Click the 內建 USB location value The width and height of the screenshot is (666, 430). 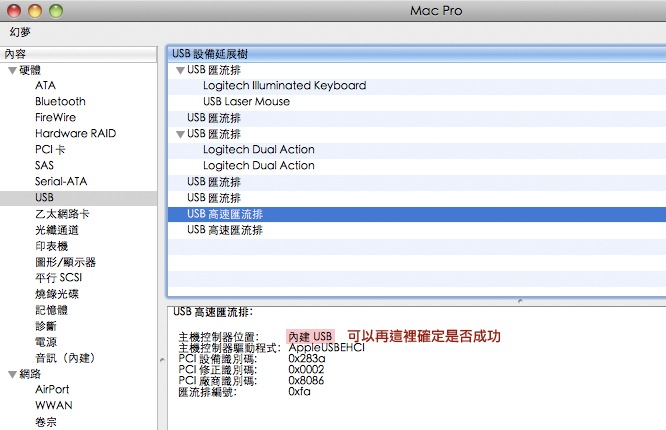tap(310, 337)
